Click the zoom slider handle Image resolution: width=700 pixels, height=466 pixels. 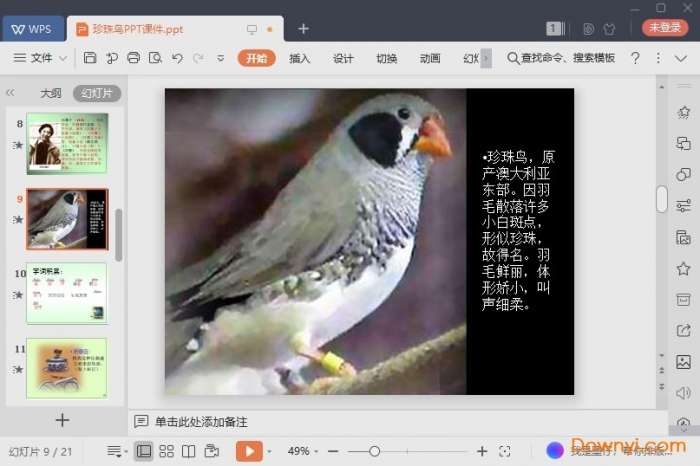pos(375,451)
